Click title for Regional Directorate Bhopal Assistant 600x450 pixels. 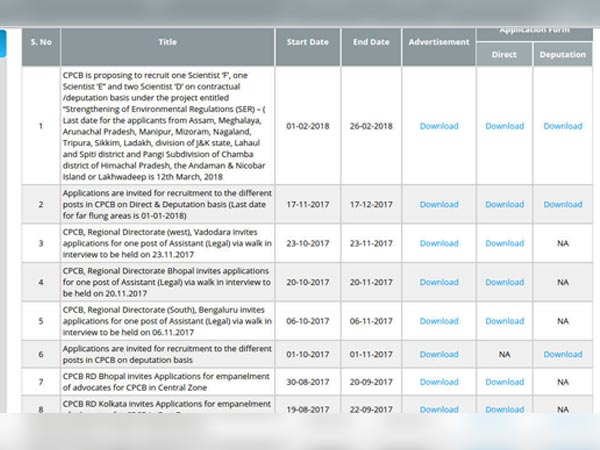(166, 282)
